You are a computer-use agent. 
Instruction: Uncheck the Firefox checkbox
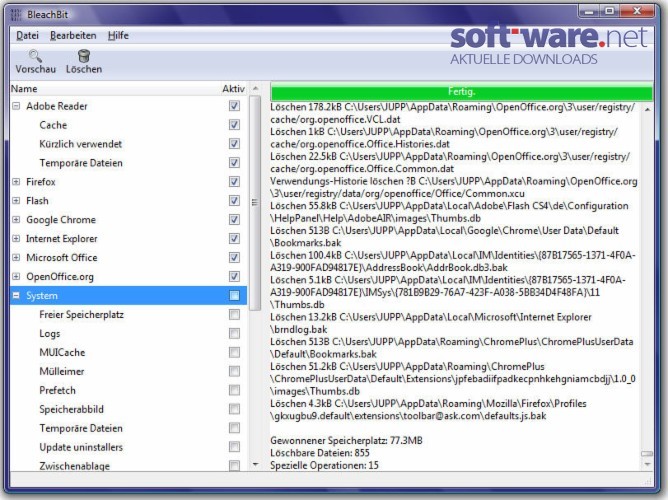click(234, 181)
